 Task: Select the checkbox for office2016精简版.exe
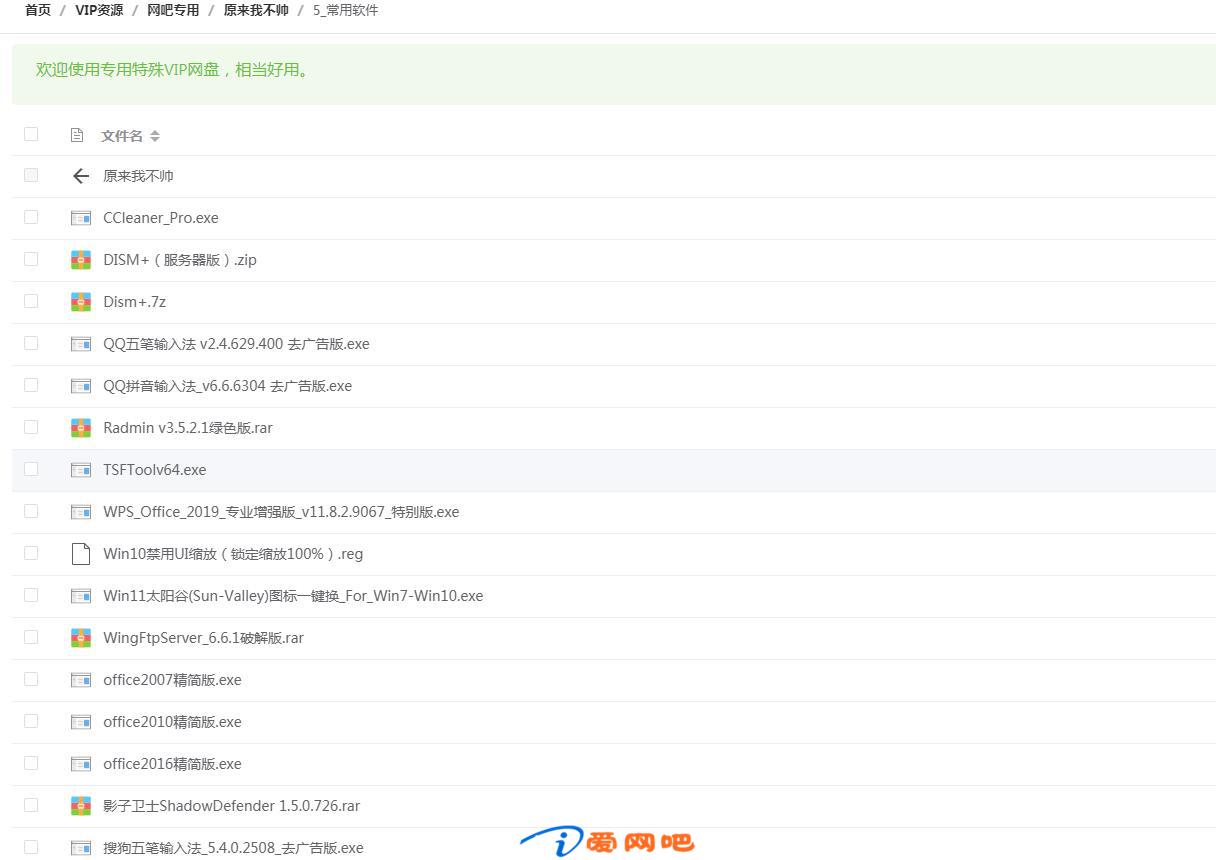click(x=31, y=763)
